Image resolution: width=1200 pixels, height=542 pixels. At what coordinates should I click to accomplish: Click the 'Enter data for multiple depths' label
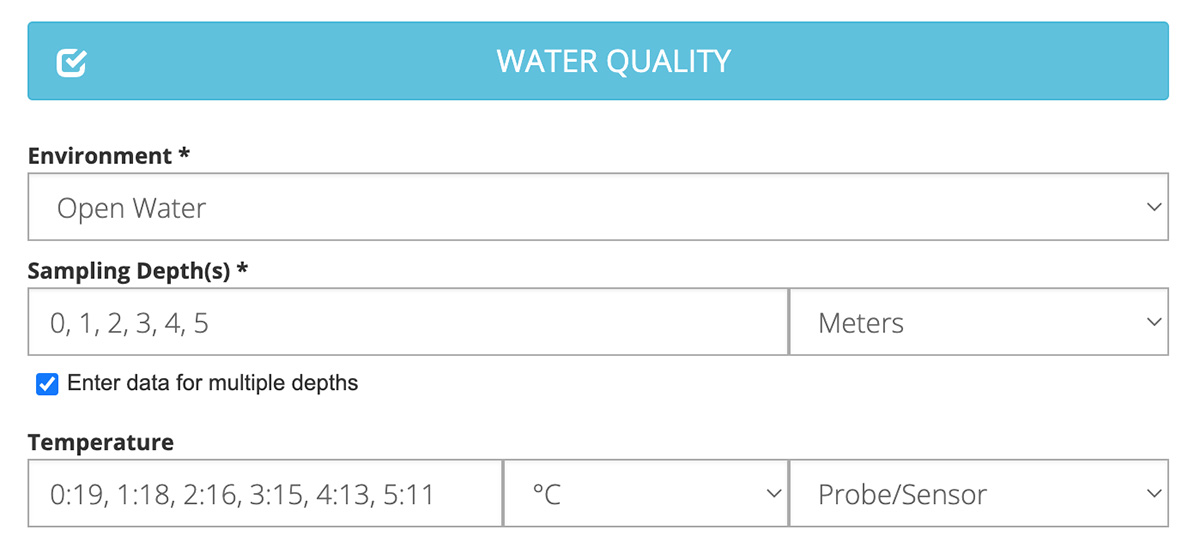212,383
